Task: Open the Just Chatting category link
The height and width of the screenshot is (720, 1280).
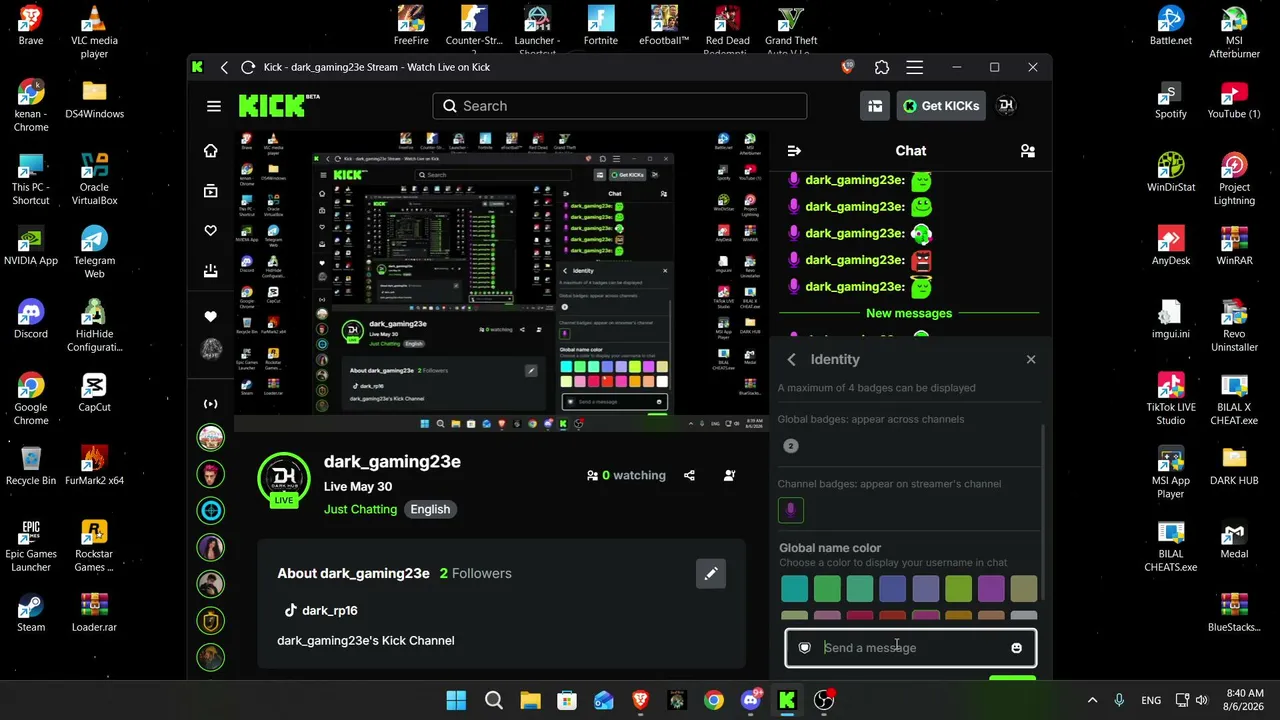Action: pos(360,509)
